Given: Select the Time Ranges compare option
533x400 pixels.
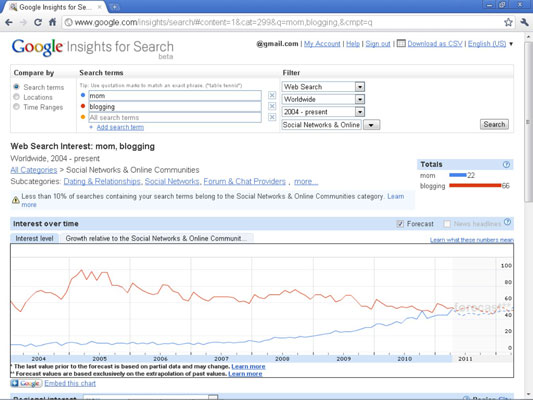Looking at the screenshot, I should coord(16,107).
